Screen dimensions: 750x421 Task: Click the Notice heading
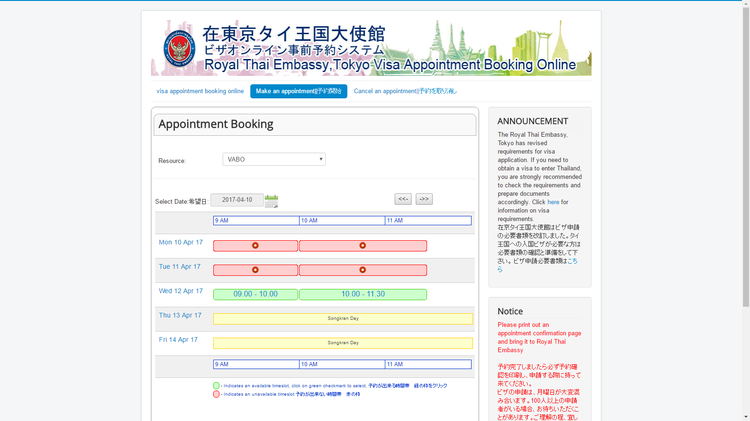(x=510, y=311)
